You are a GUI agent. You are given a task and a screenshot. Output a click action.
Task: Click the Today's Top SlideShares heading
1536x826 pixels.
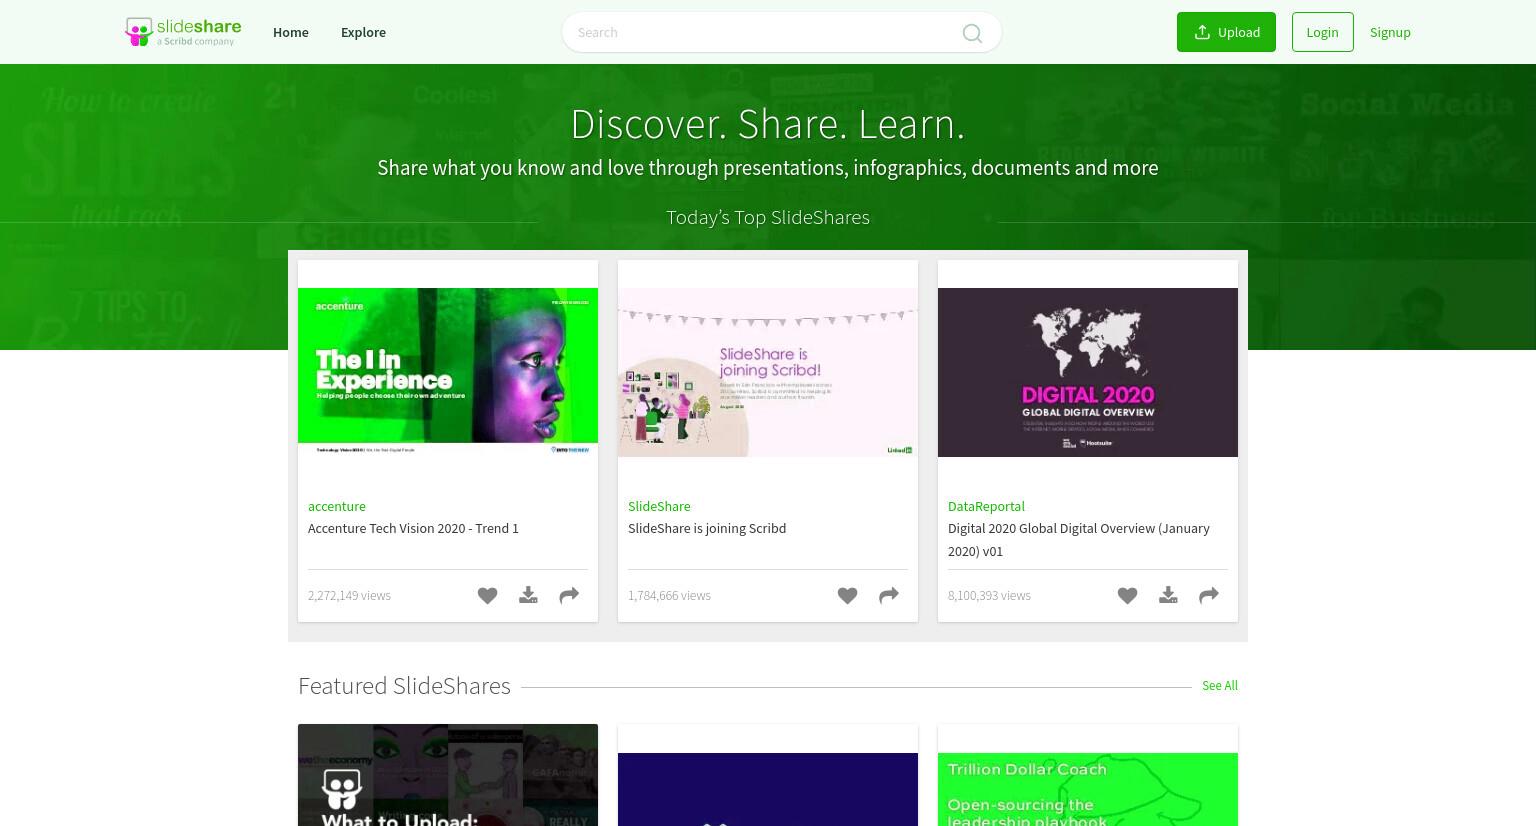768,217
